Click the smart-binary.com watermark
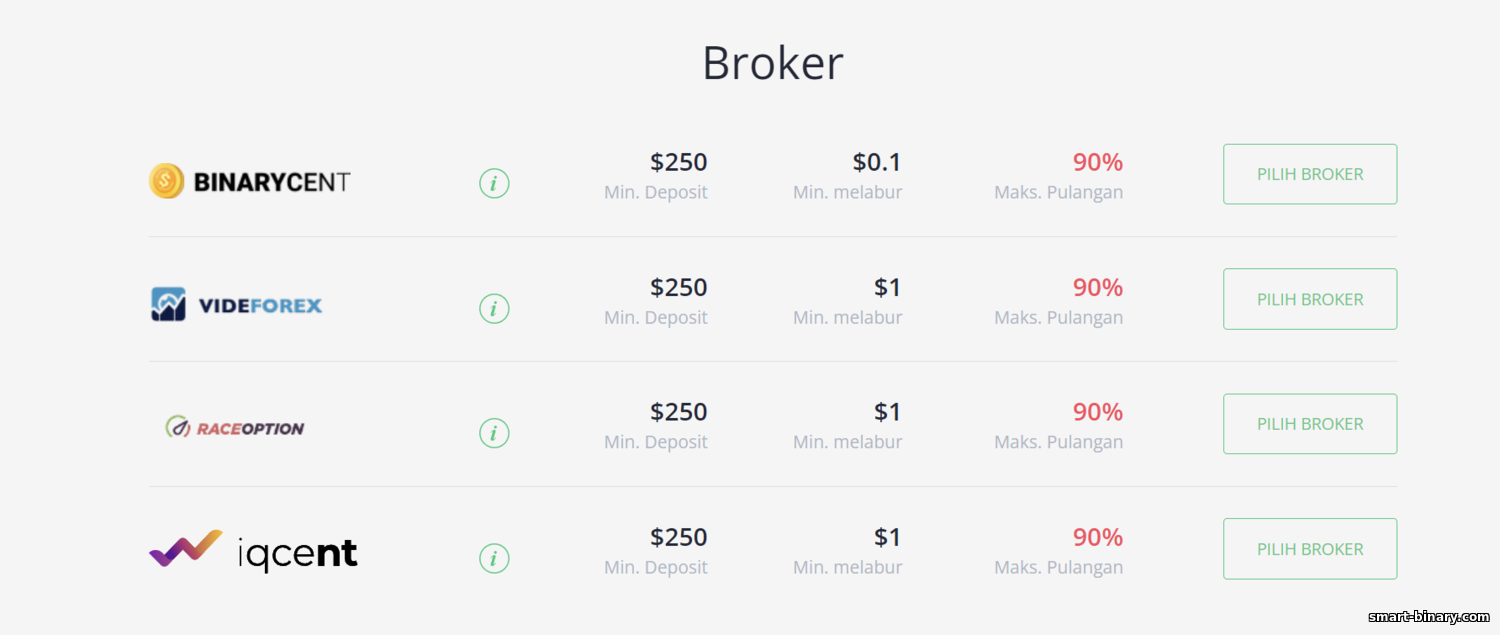Screen dimensions: 1500x635 click(1429, 616)
